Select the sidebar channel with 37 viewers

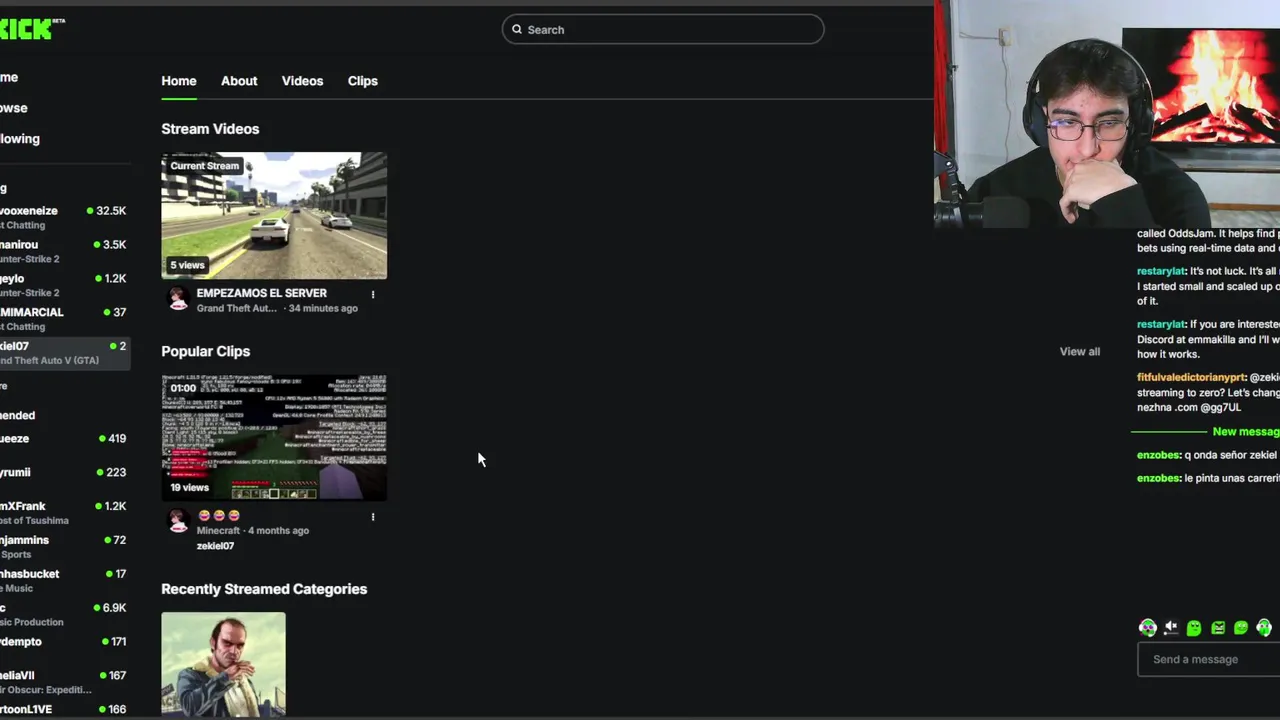click(x=64, y=318)
